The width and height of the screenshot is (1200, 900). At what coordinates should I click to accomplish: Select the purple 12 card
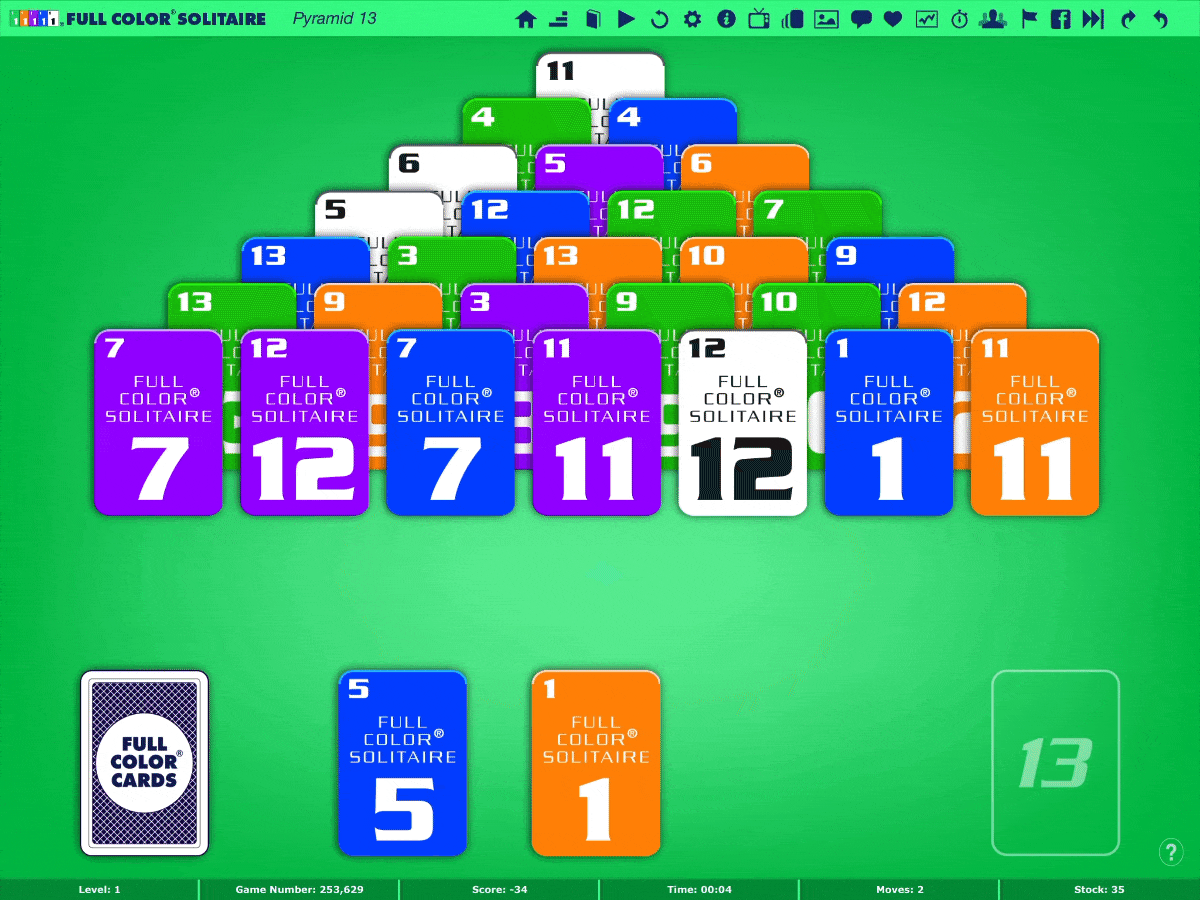(305, 423)
